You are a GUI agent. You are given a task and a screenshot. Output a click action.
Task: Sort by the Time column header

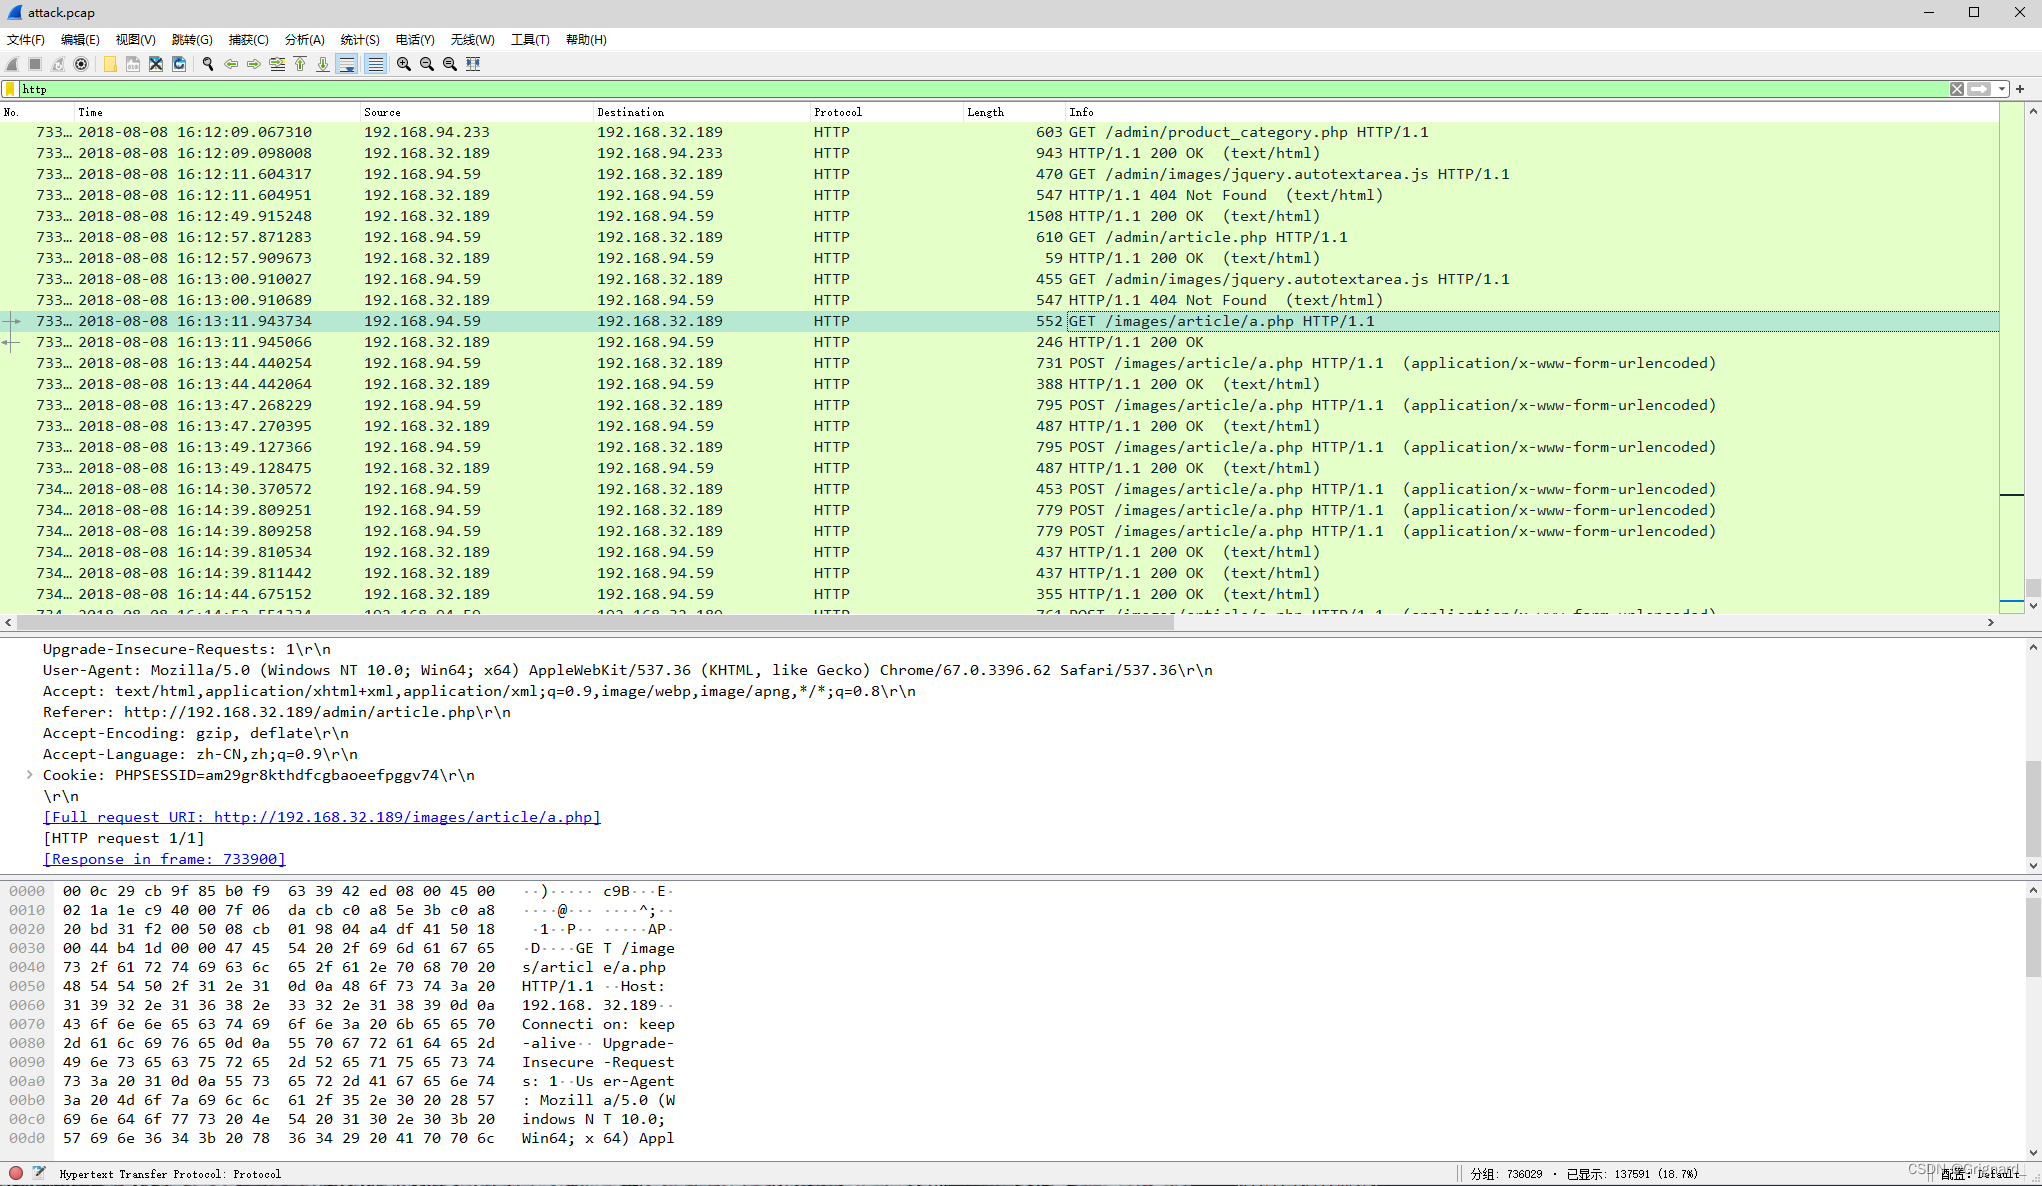tap(216, 112)
